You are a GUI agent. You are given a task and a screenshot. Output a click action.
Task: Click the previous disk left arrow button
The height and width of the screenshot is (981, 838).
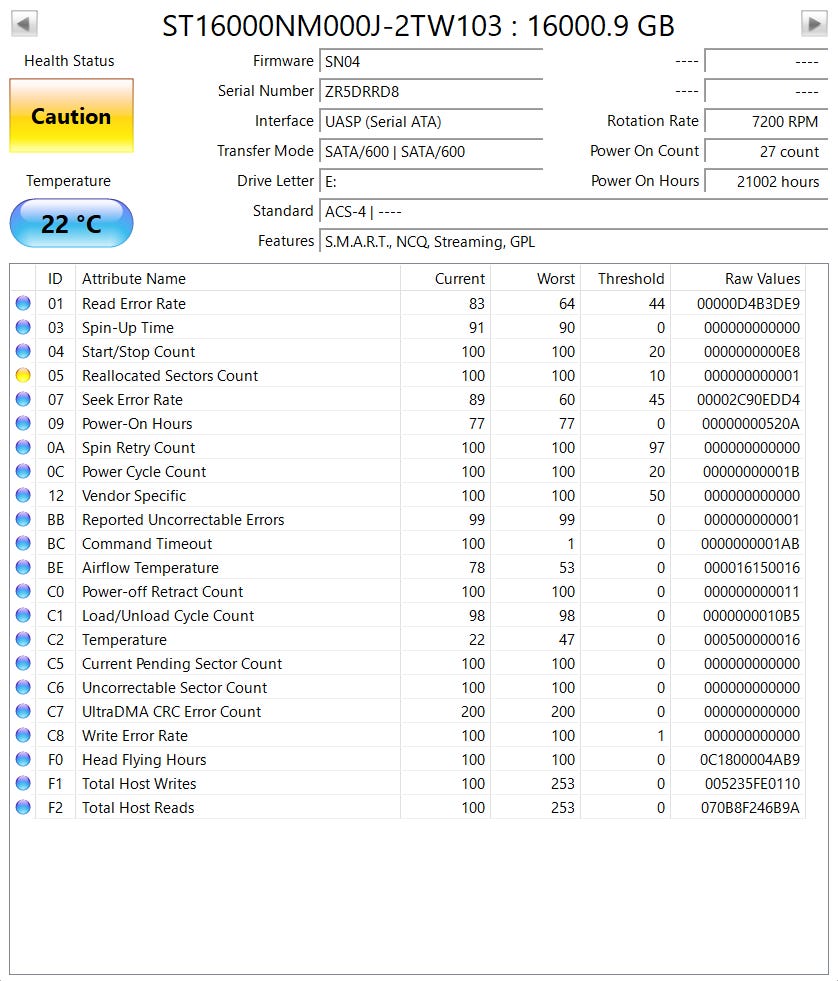24,24
